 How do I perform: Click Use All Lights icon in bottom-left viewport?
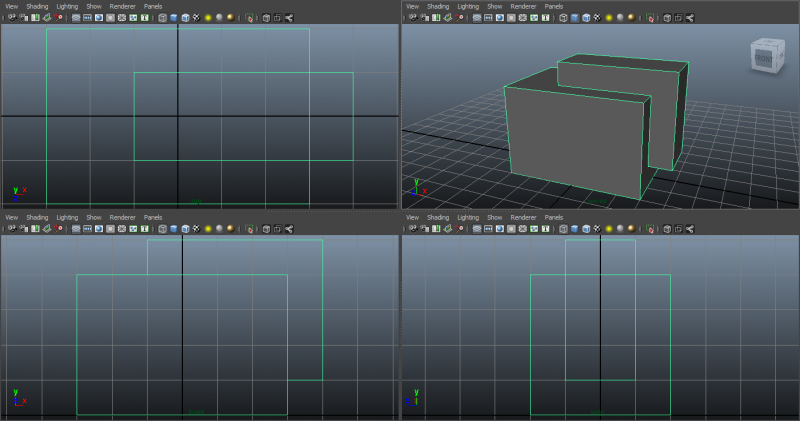tap(208, 229)
